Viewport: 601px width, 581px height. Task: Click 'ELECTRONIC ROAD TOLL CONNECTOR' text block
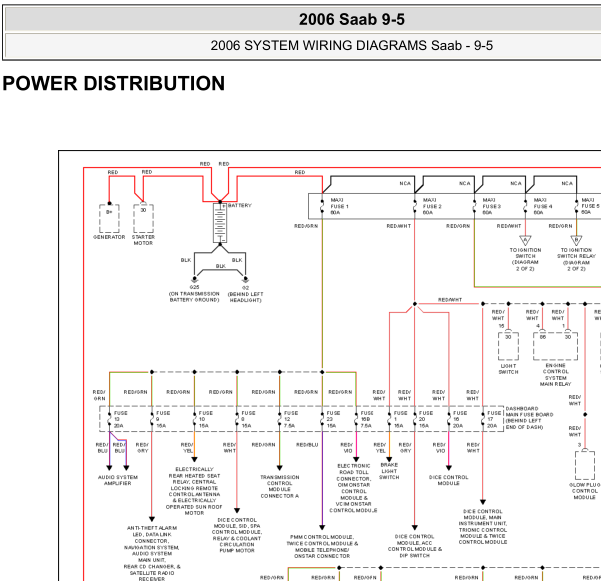[x=353, y=488]
